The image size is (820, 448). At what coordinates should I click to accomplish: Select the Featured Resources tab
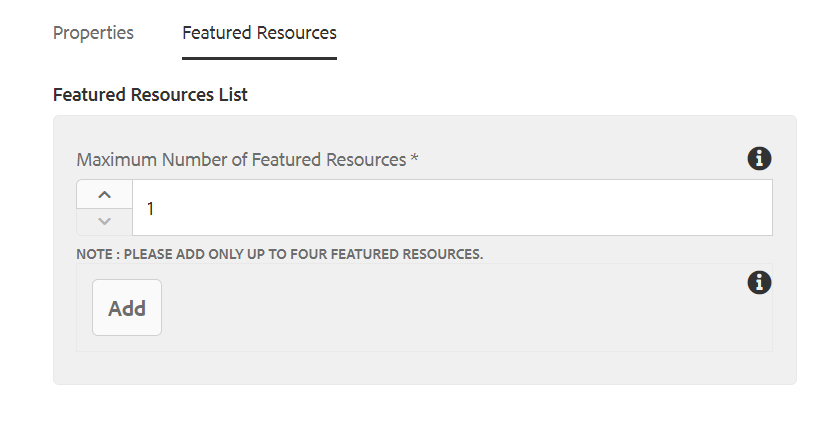[x=259, y=33]
